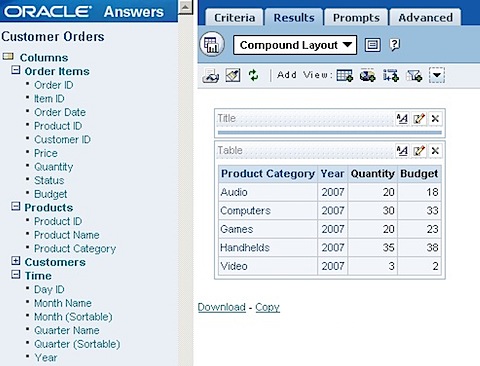Click the add chart view icon
Image resolution: width=480 pixels, height=366 pixels.
[367, 75]
